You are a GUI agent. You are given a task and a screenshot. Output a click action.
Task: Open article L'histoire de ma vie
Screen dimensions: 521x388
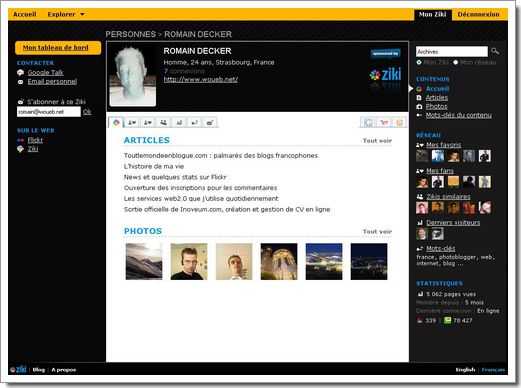[154, 166]
